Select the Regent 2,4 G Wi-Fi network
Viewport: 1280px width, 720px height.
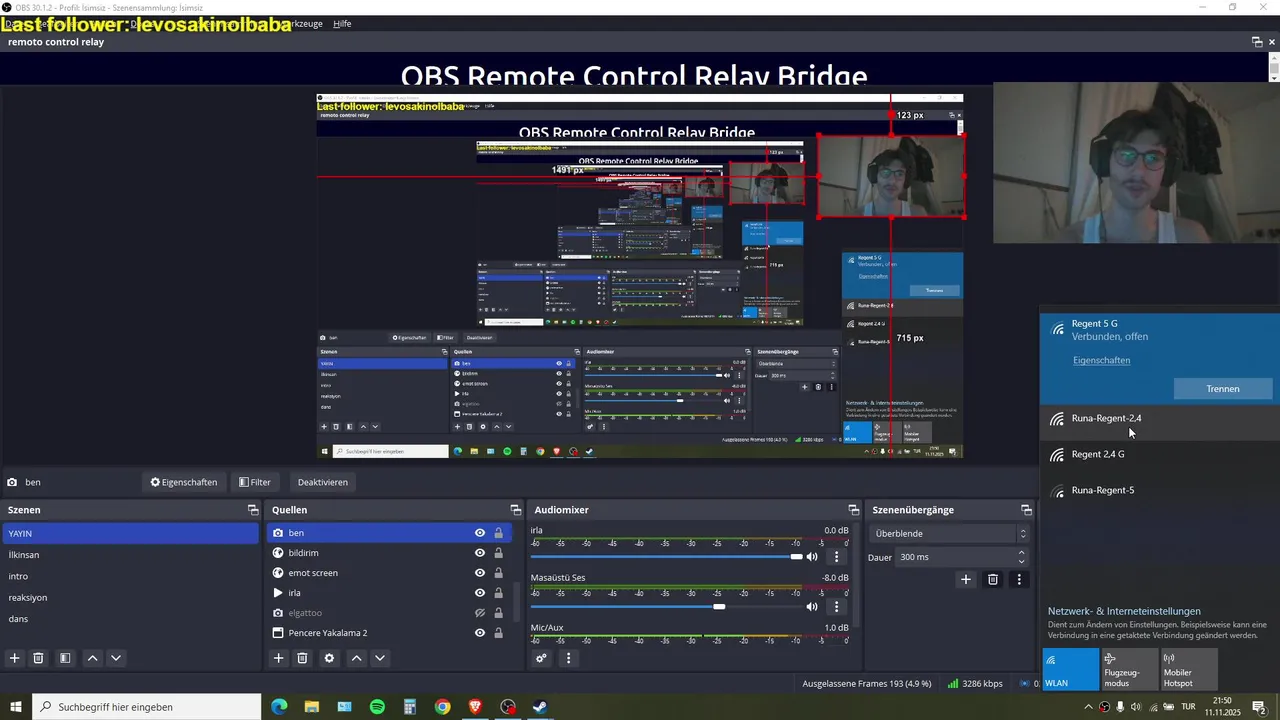click(1160, 455)
